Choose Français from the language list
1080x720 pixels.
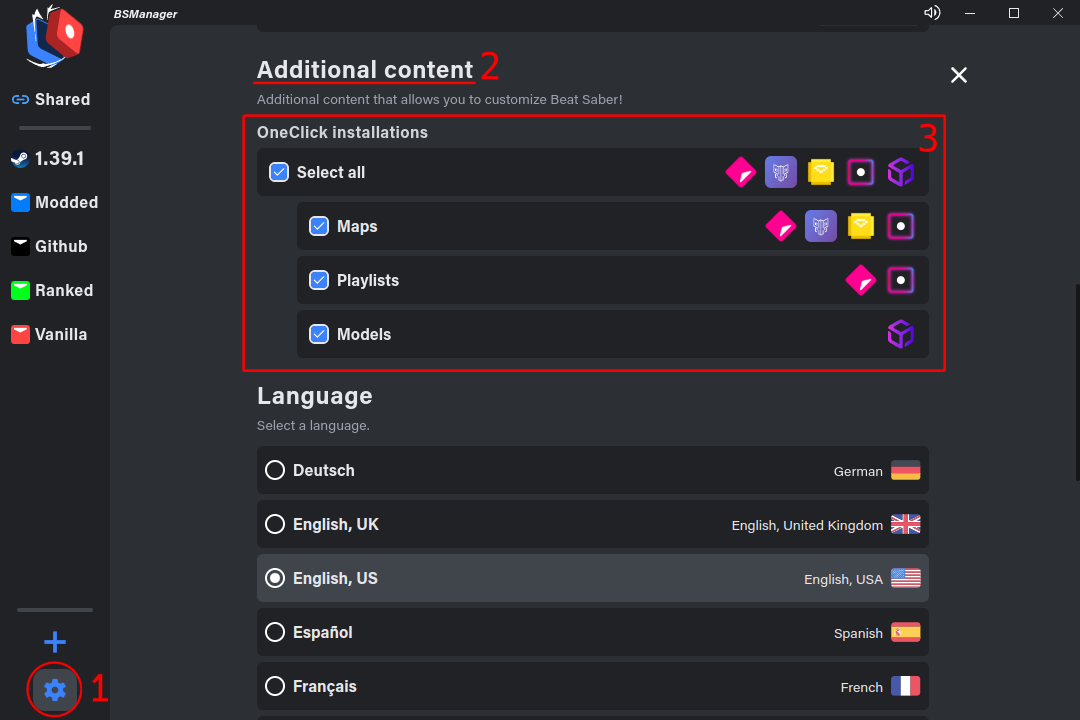tap(274, 686)
